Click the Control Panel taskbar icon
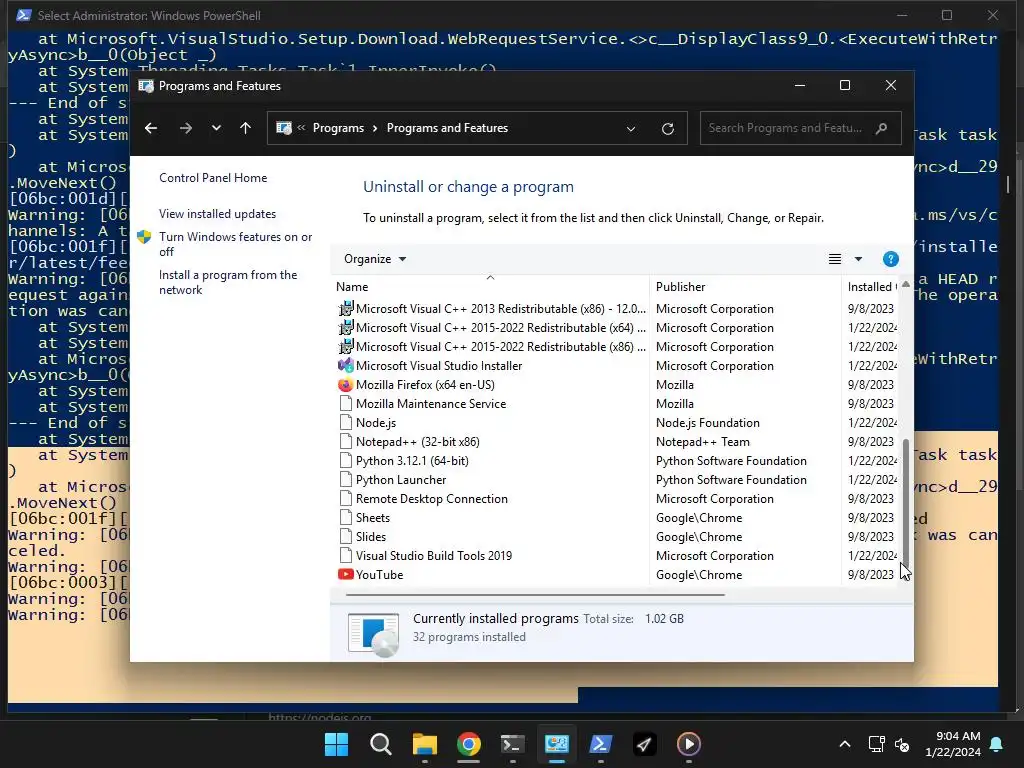This screenshot has height=768, width=1024. pos(556,744)
